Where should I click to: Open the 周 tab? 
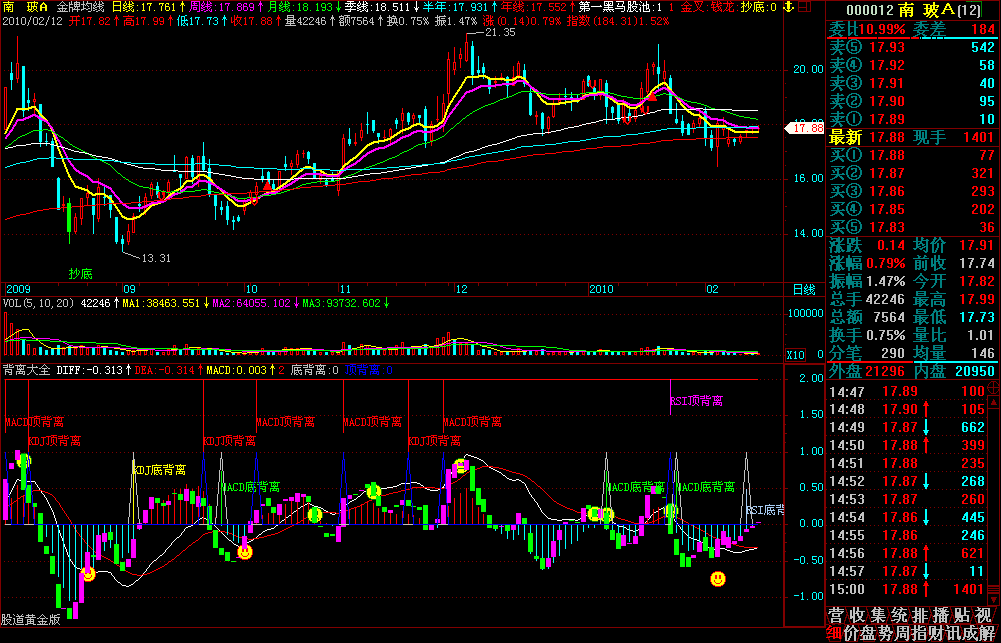point(901,633)
